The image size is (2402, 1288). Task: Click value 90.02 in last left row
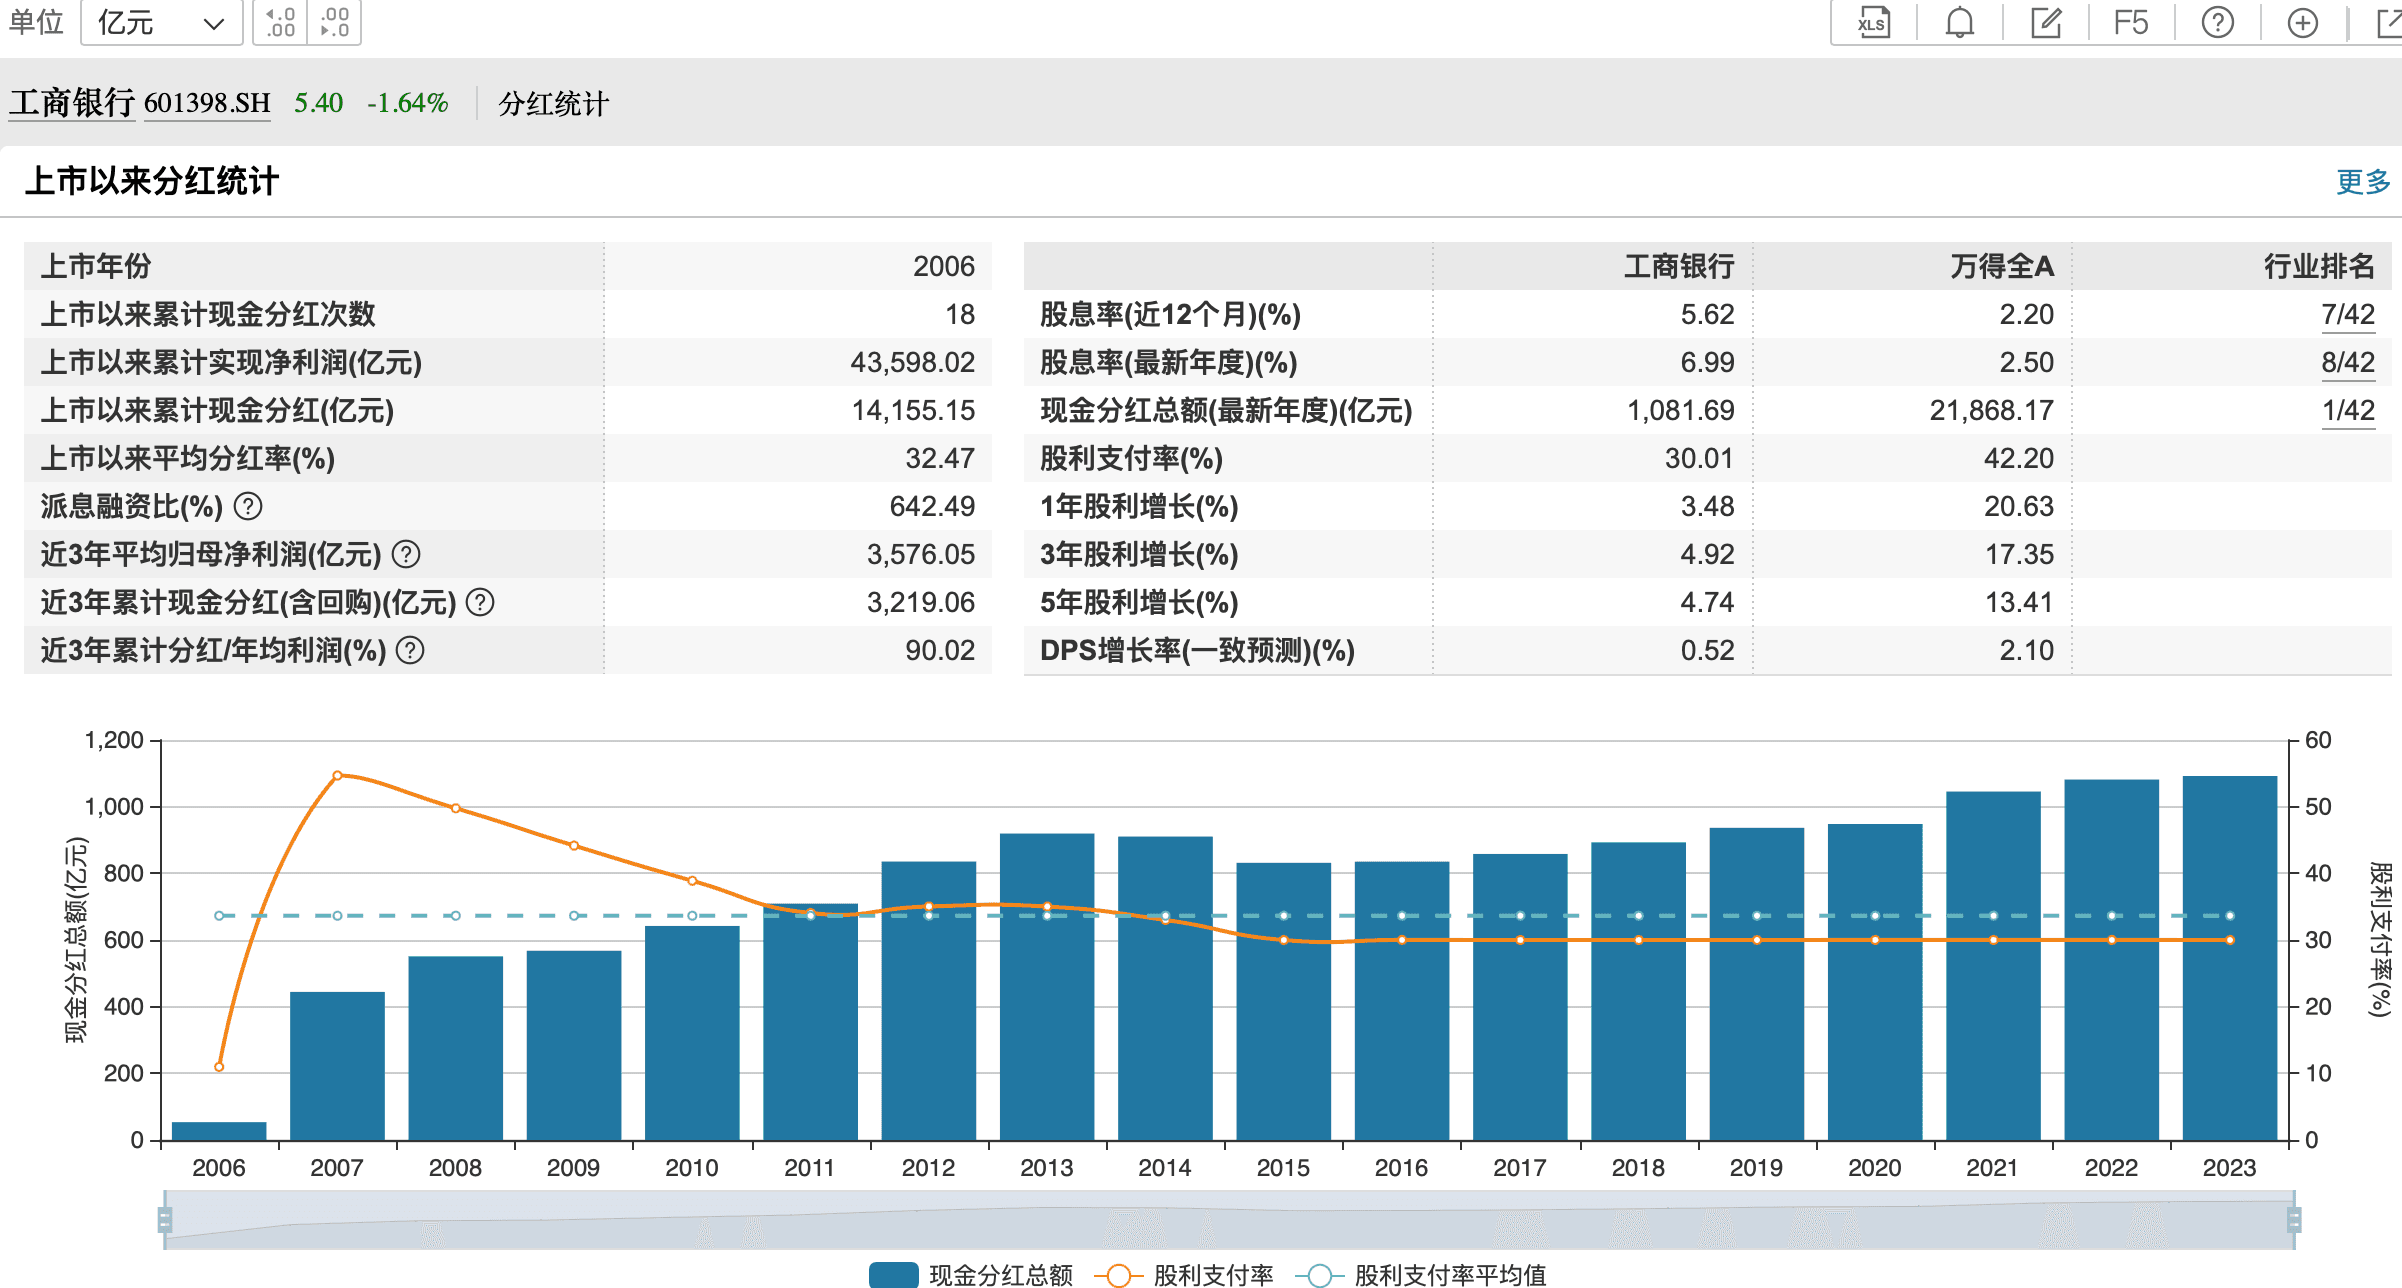(x=940, y=651)
